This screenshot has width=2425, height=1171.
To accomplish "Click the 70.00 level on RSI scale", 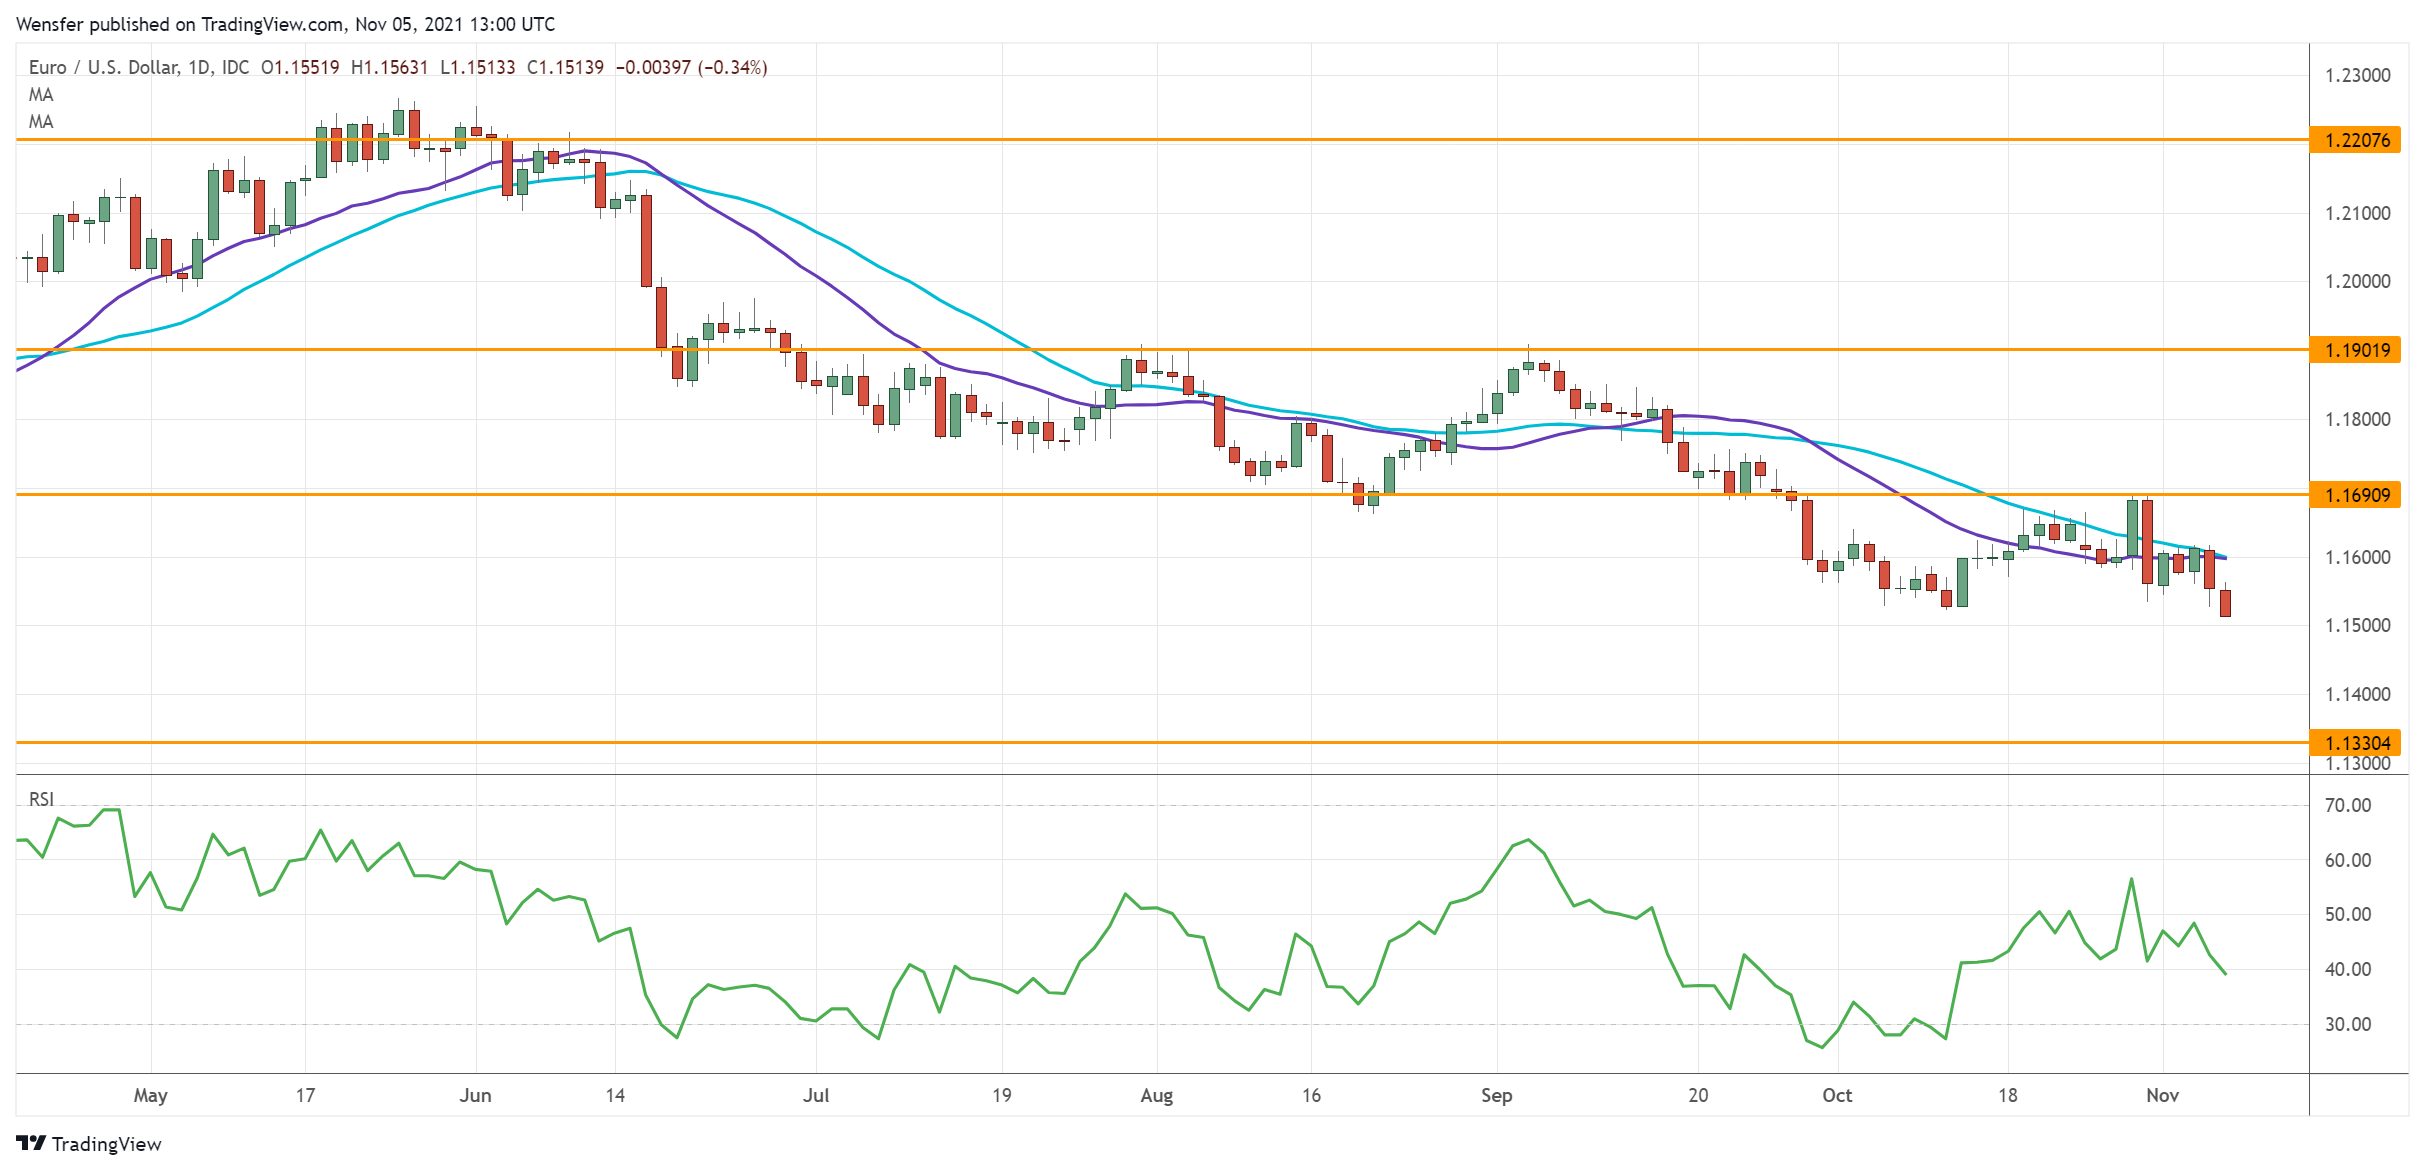I will click(2347, 805).
